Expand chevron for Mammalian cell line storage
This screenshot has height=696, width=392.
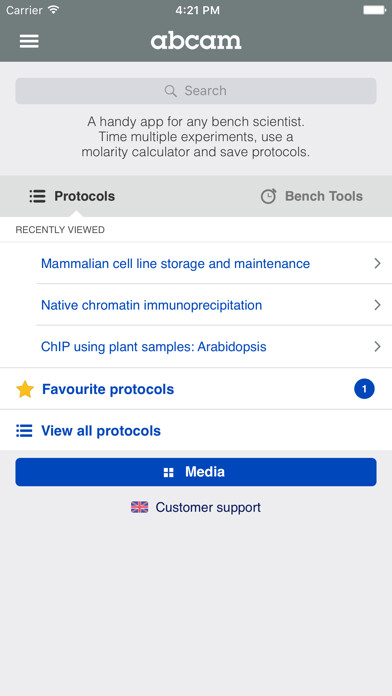[x=377, y=264]
